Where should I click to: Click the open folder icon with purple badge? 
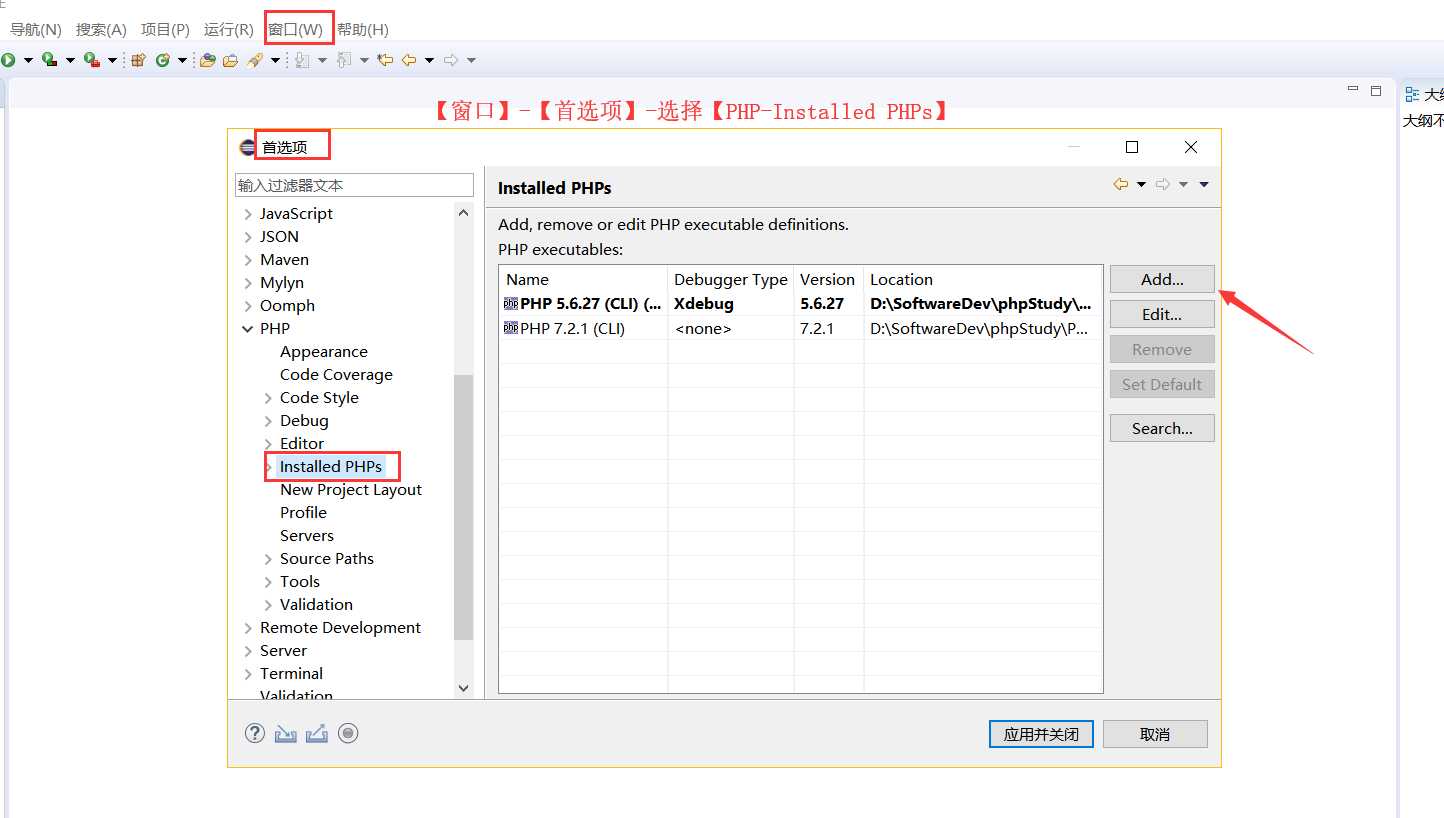[208, 60]
